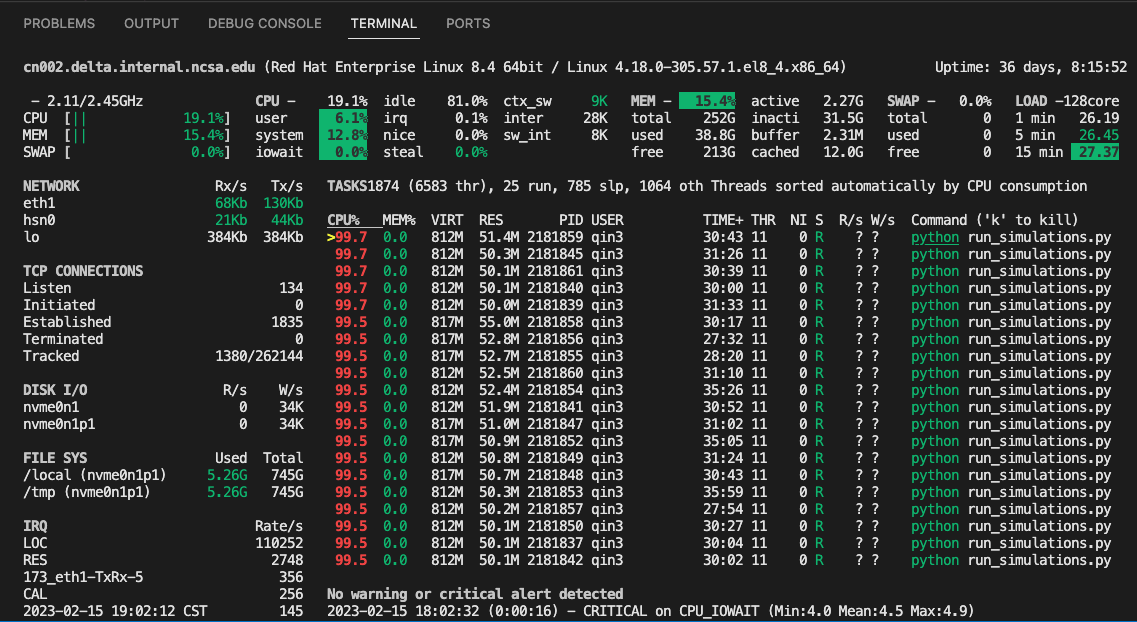Switch to the PROBLEMS tab
The width and height of the screenshot is (1137, 622).
pyautogui.click(x=58, y=23)
